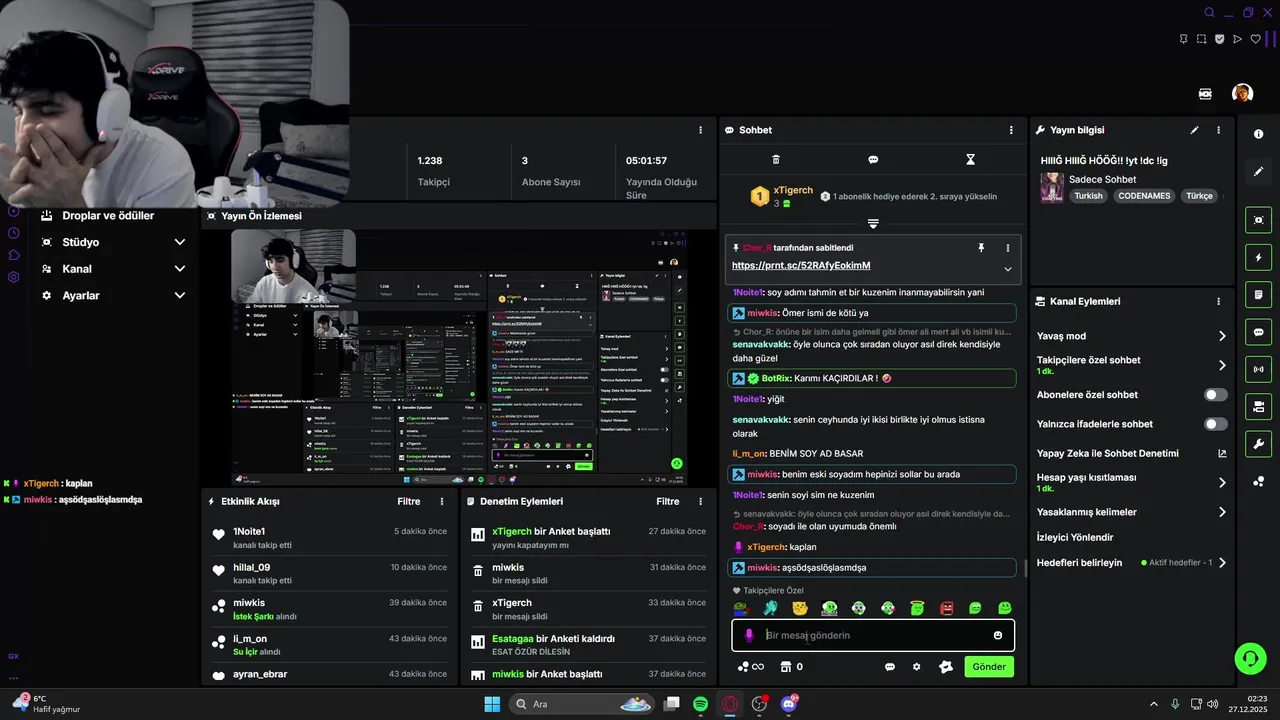Open the Etkinlik Akışı panel three-dot menu
This screenshot has width=1280, height=720.
pos(442,501)
